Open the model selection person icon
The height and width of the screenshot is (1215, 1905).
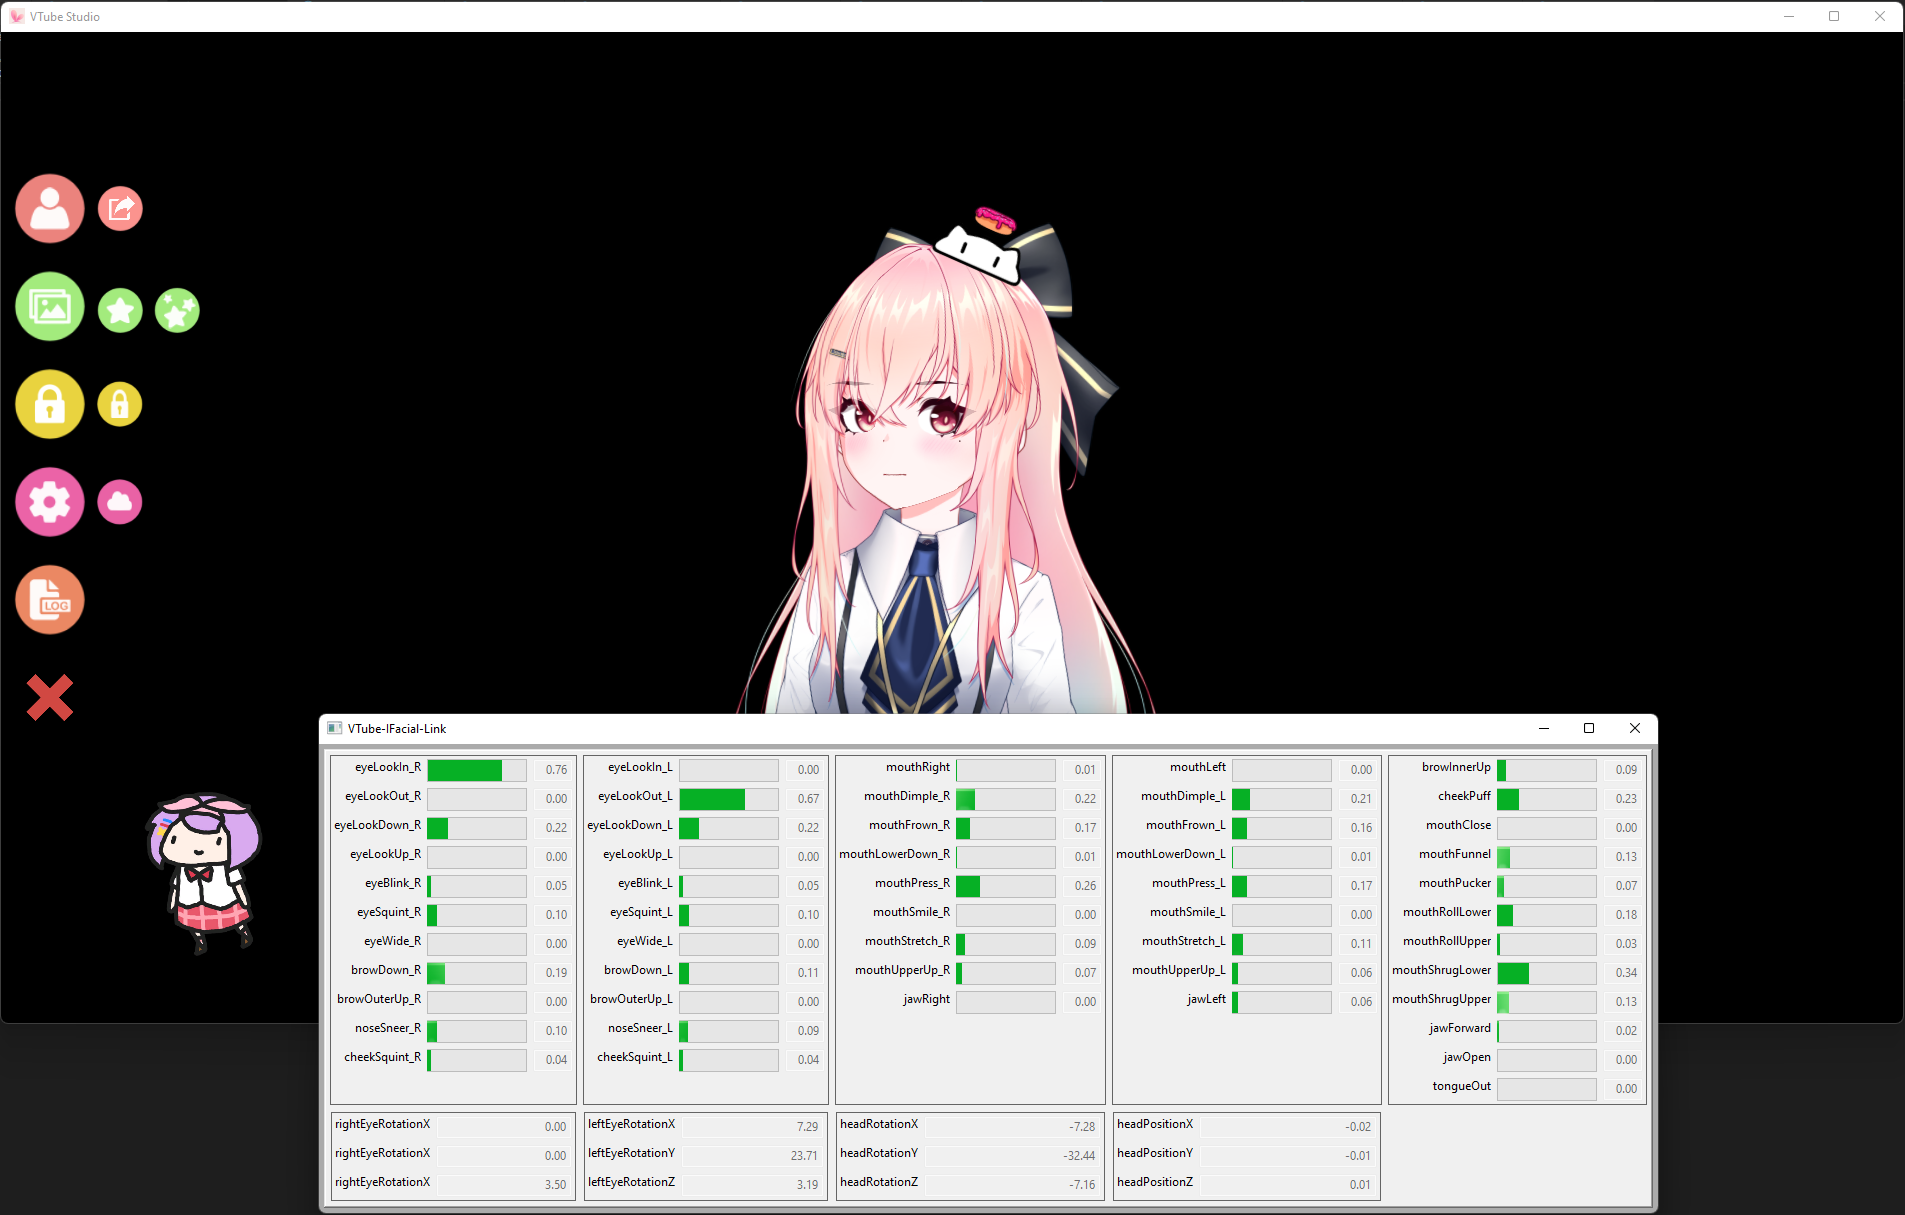49,209
